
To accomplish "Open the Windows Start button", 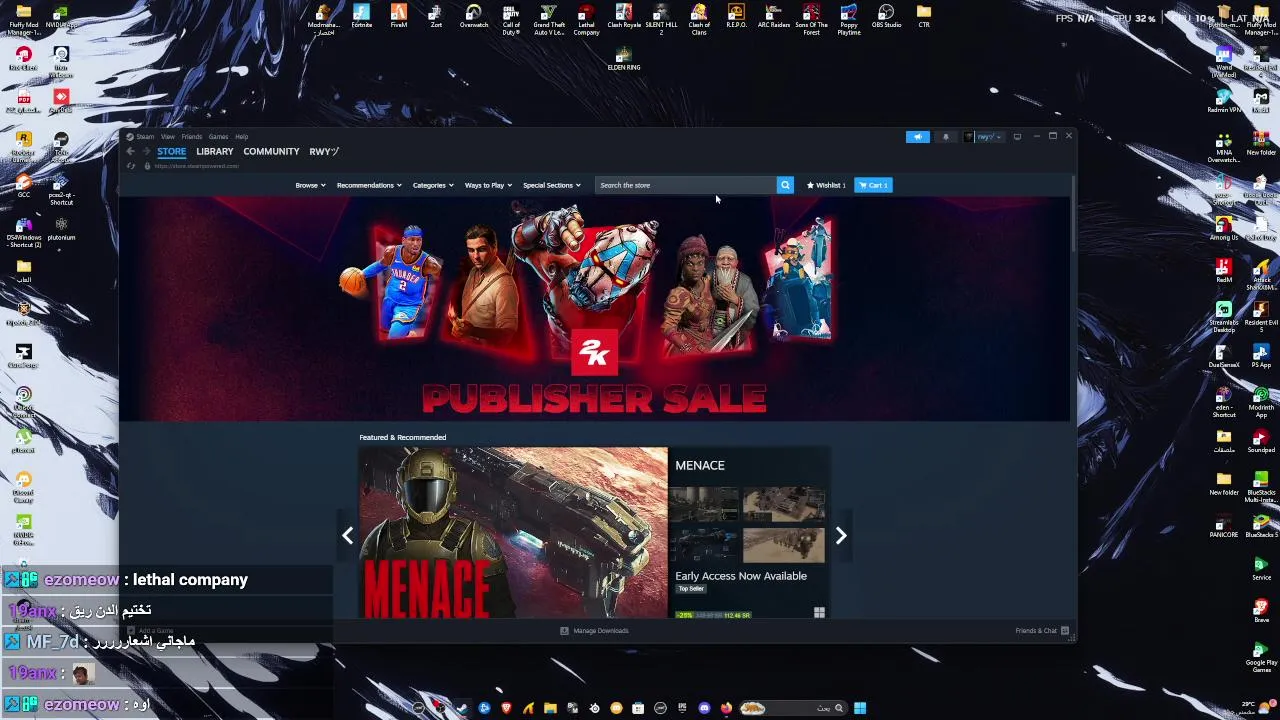I will (860, 708).
